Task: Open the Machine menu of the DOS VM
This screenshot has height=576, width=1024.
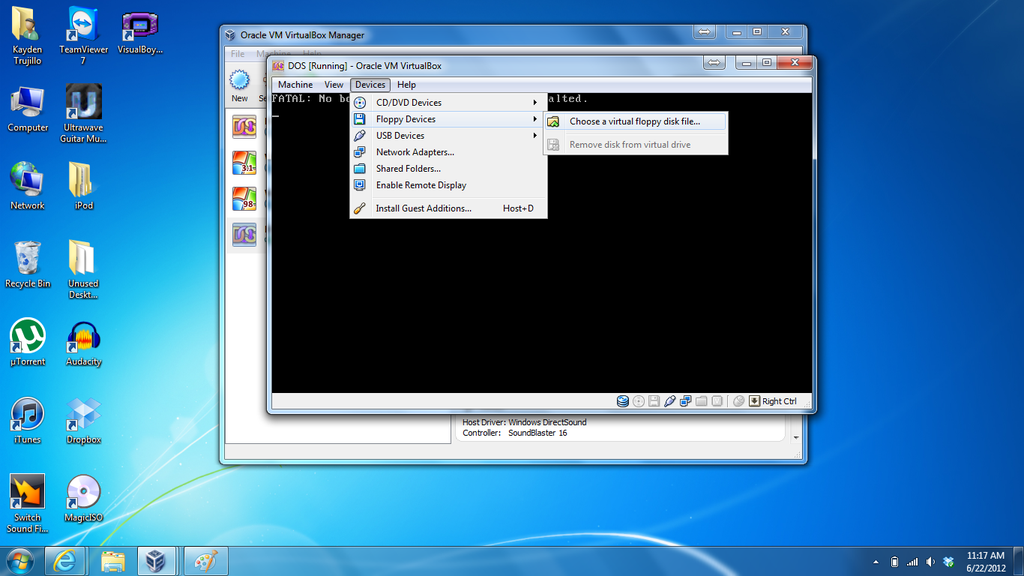Action: (295, 85)
